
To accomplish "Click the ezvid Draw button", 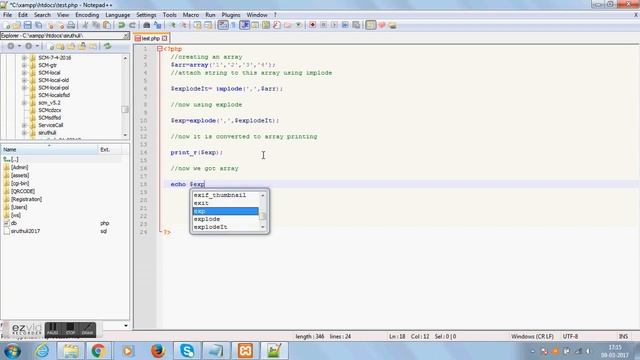I will (x=87, y=329).
